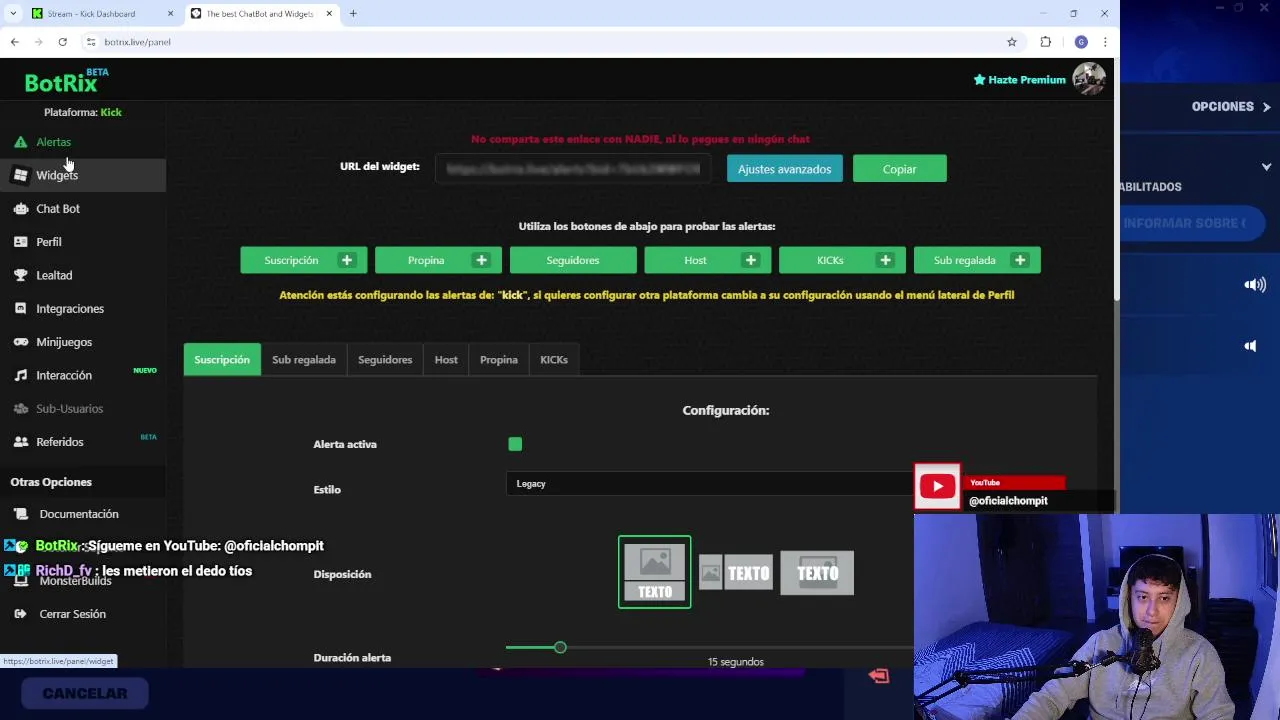Open the Referidos people icon
The height and width of the screenshot is (720, 1280).
pyautogui.click(x=20, y=442)
